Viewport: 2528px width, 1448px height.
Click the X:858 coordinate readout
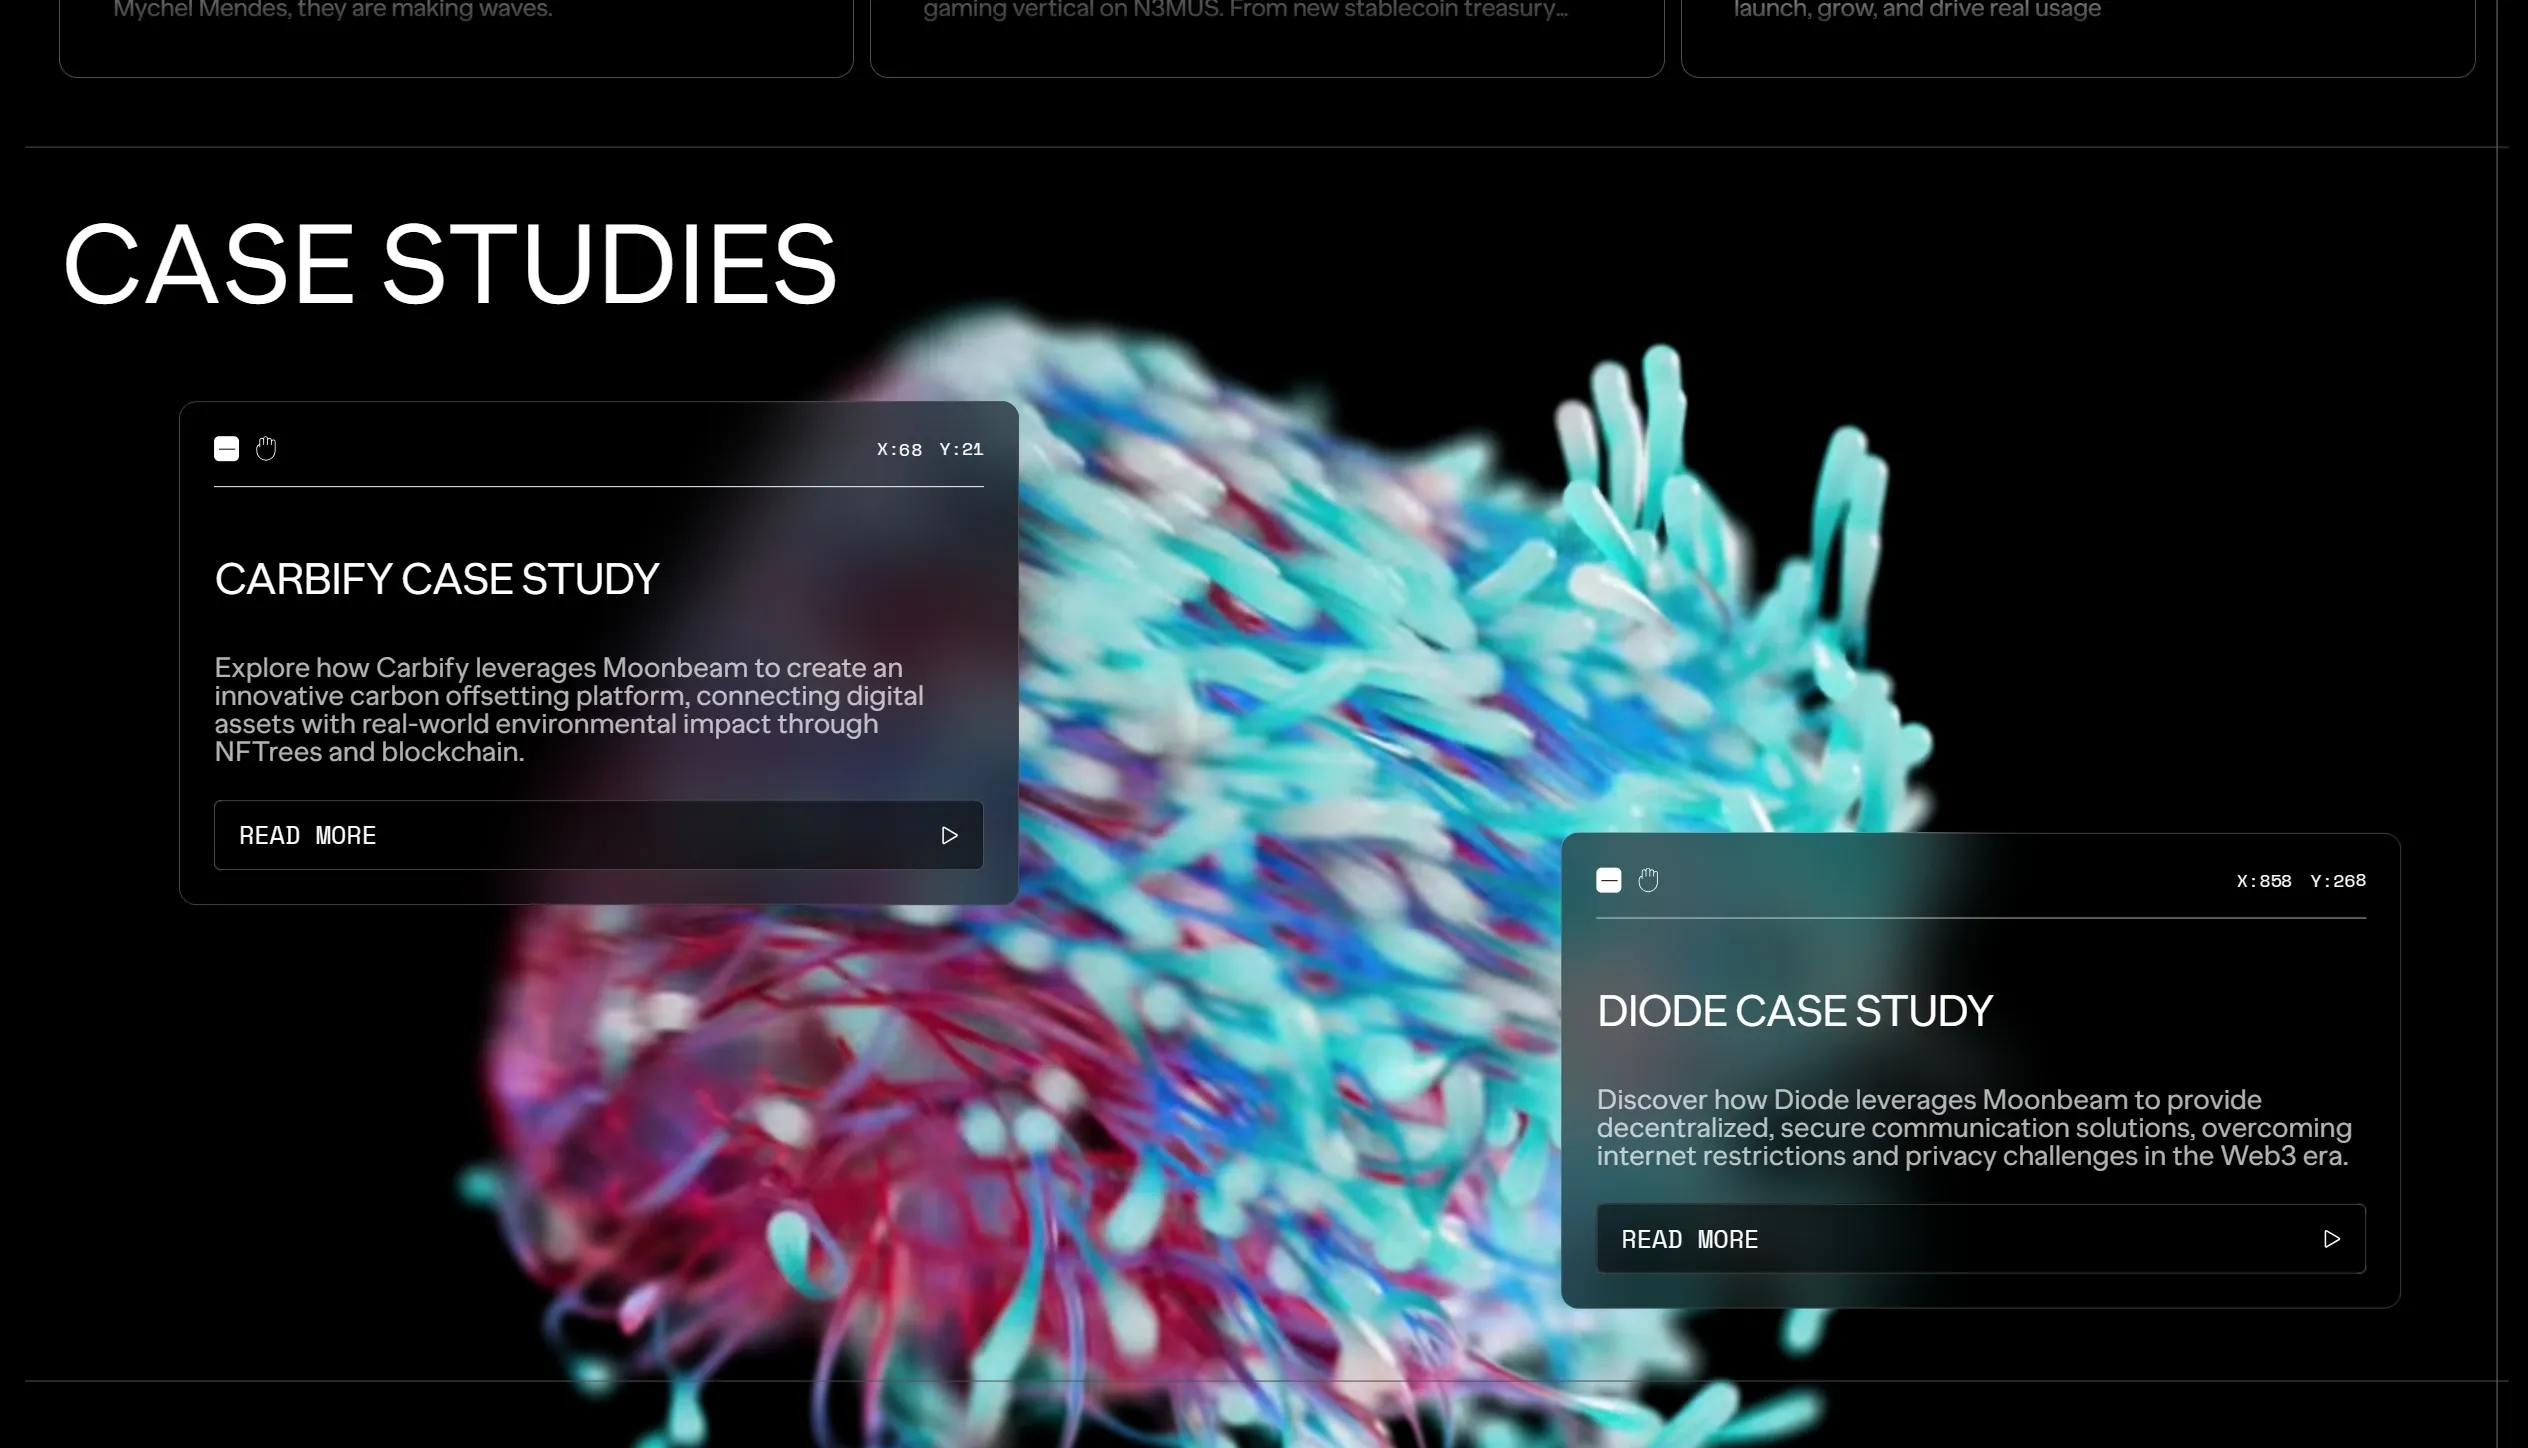click(2264, 881)
